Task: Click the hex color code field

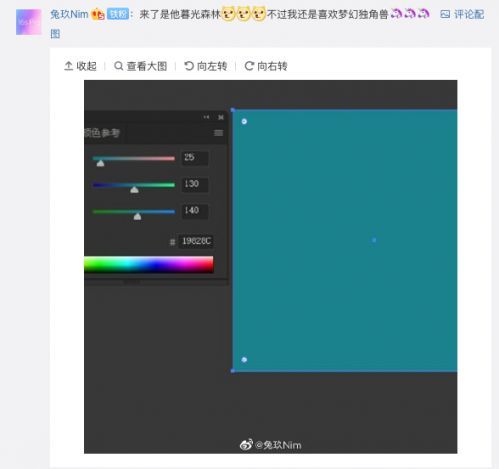Action: click(x=196, y=241)
